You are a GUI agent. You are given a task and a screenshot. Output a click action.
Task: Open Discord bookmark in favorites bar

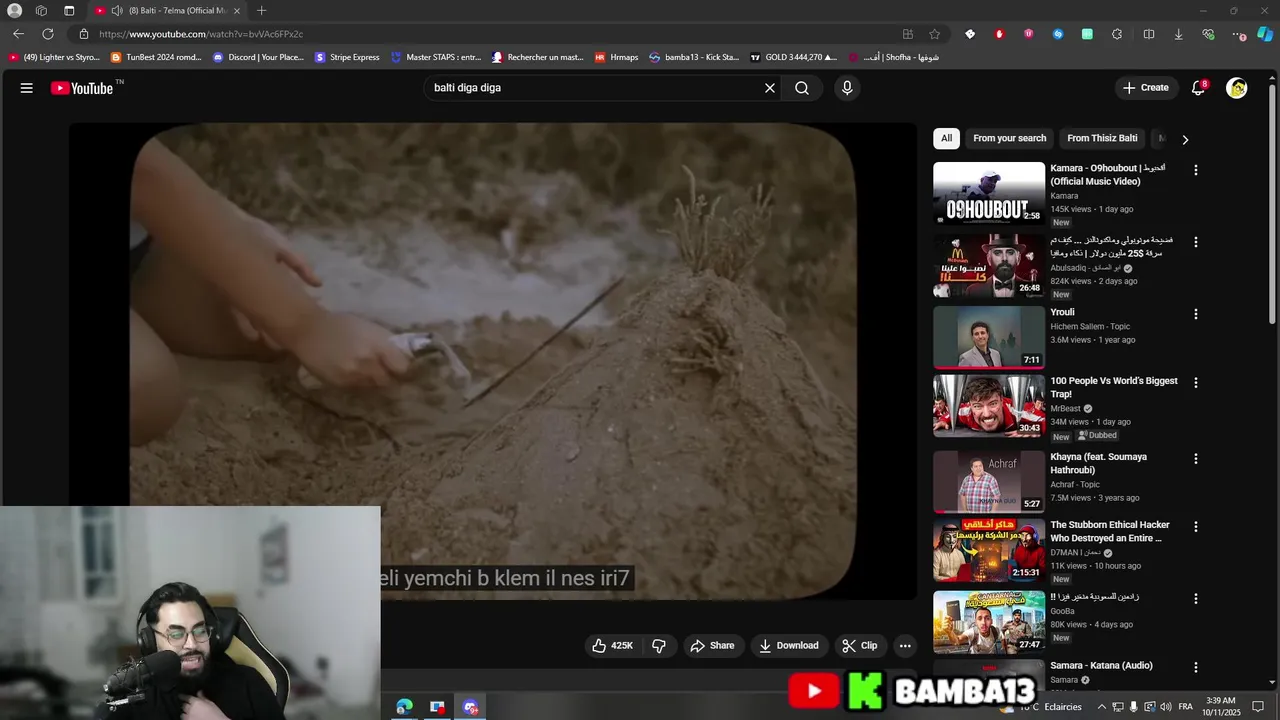(x=258, y=57)
